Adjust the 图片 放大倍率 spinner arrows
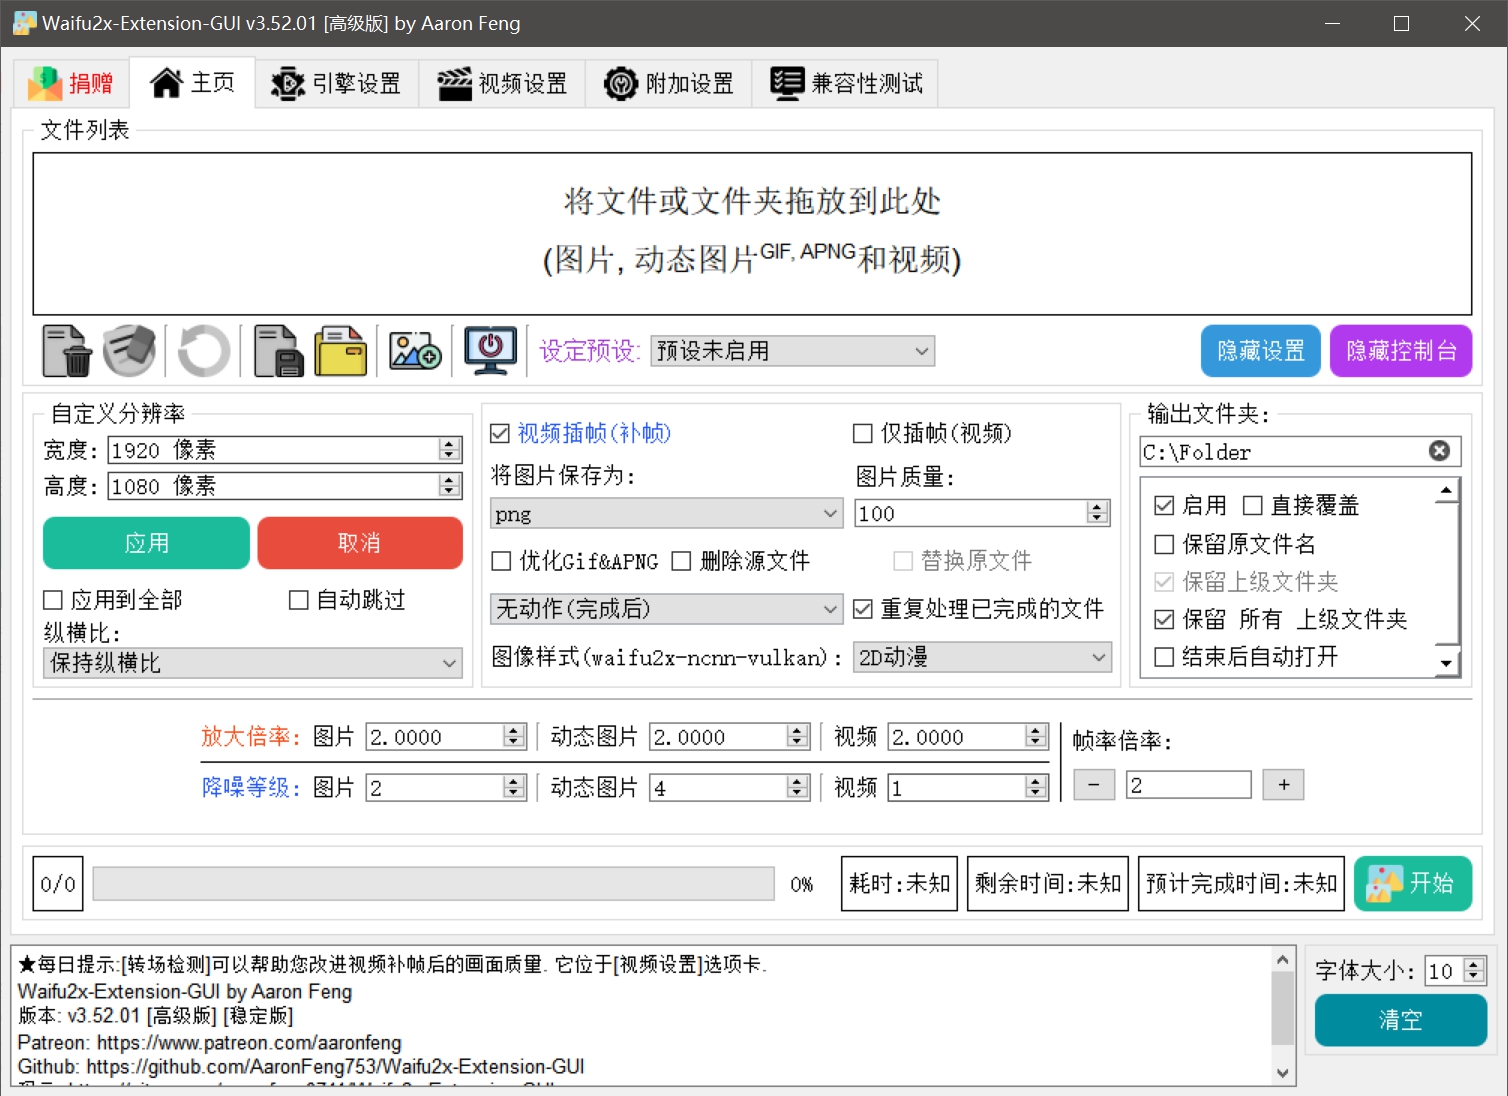Viewport: 1508px width, 1096px height. [514, 737]
